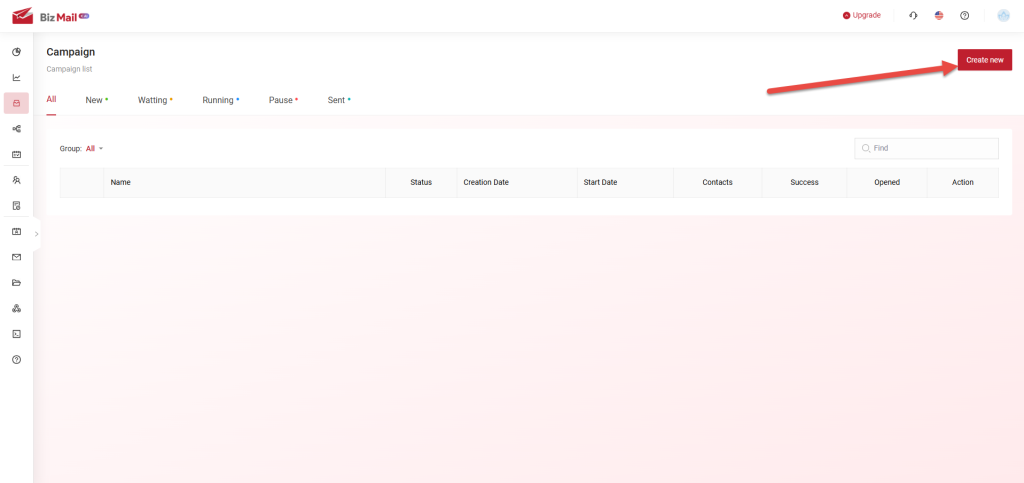Click the Upgrade link
The image size is (1024, 483).
coord(862,16)
